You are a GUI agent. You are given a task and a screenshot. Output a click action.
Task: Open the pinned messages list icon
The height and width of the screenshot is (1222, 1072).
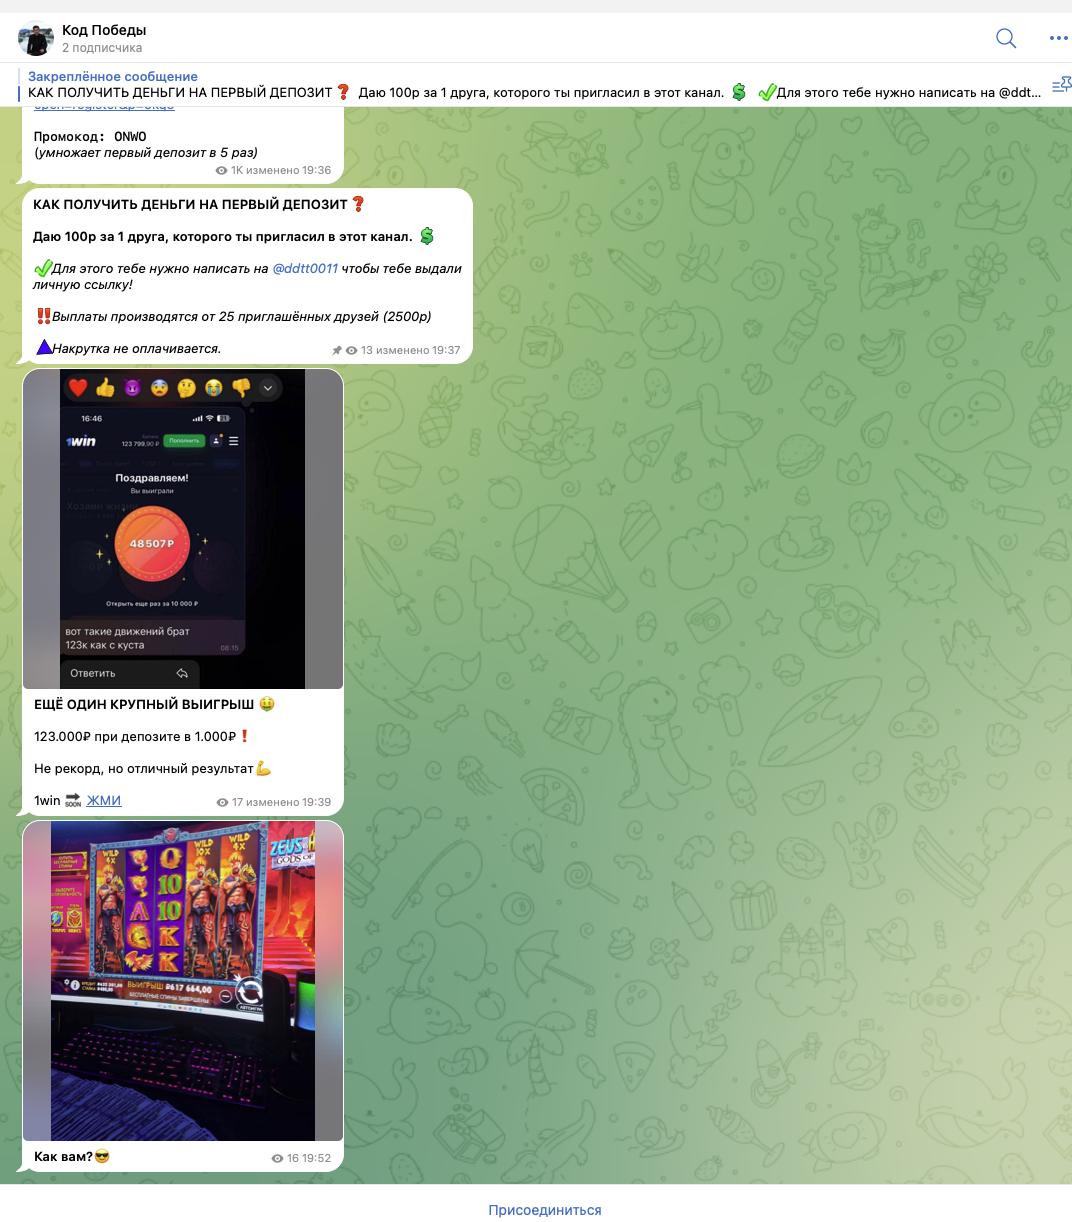coord(1061,85)
